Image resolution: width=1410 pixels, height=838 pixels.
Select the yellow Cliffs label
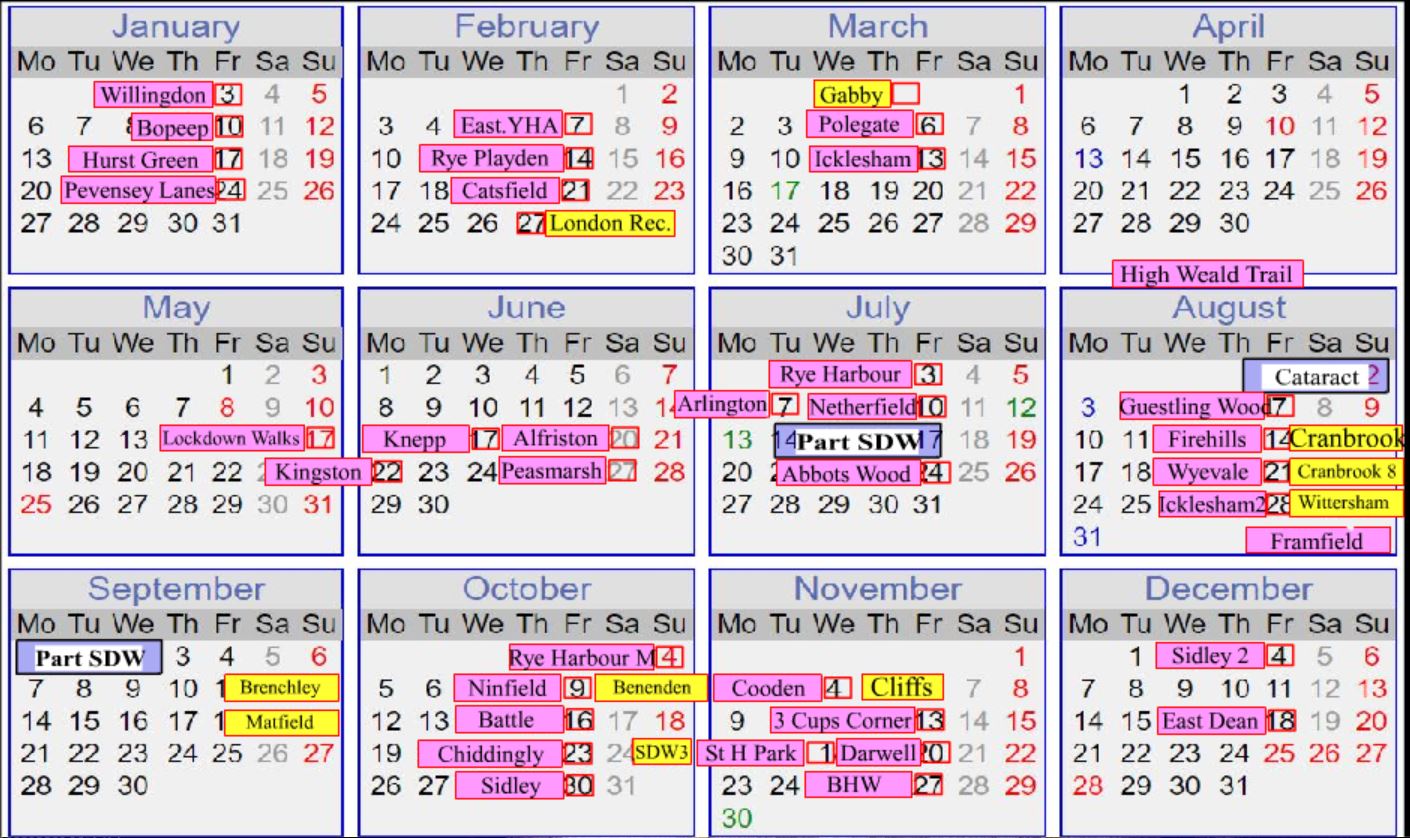coord(902,687)
